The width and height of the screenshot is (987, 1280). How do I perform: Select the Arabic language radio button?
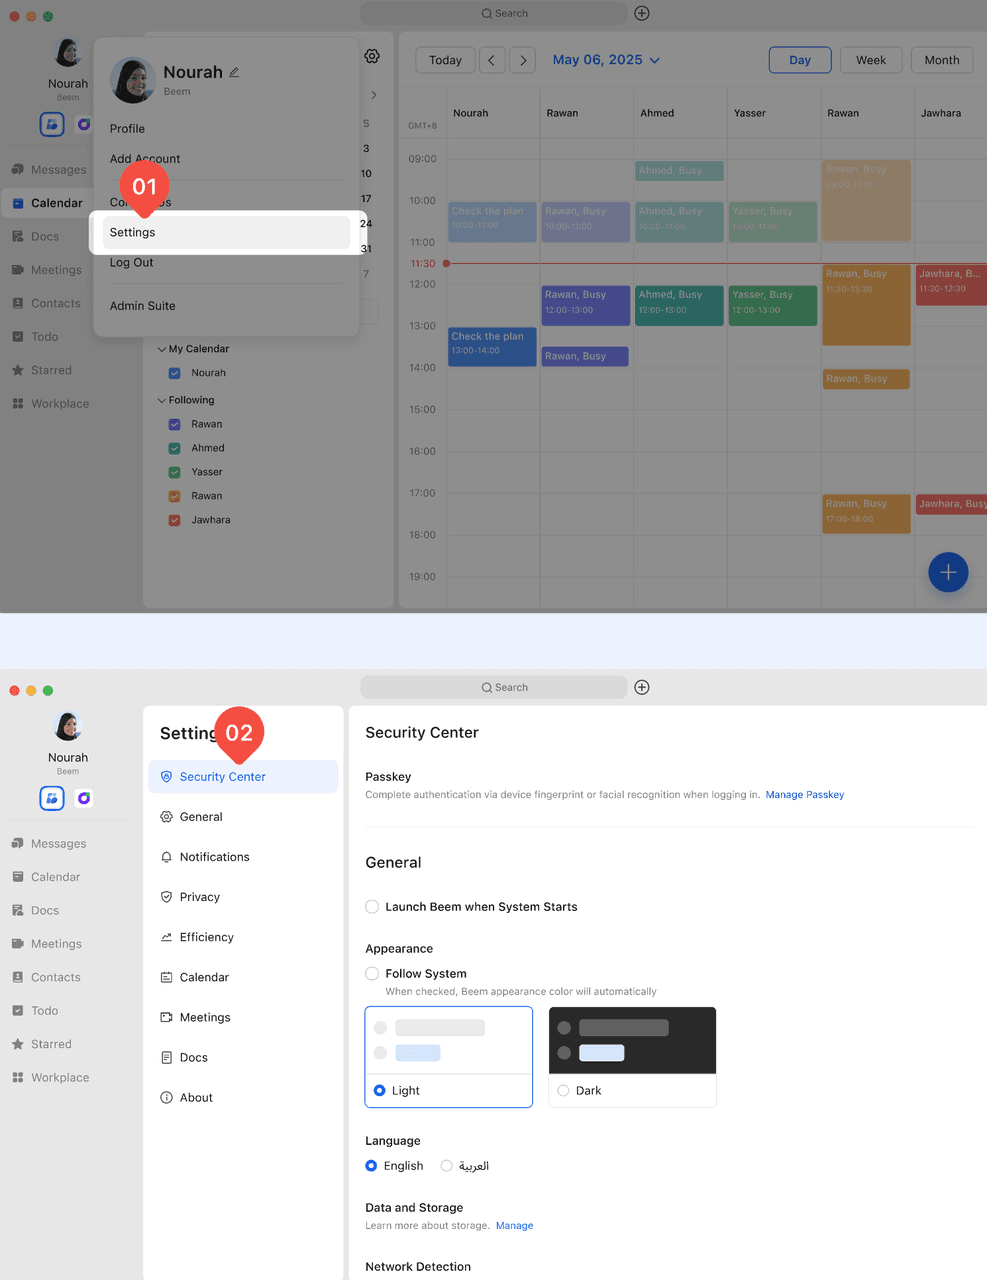(x=447, y=1166)
